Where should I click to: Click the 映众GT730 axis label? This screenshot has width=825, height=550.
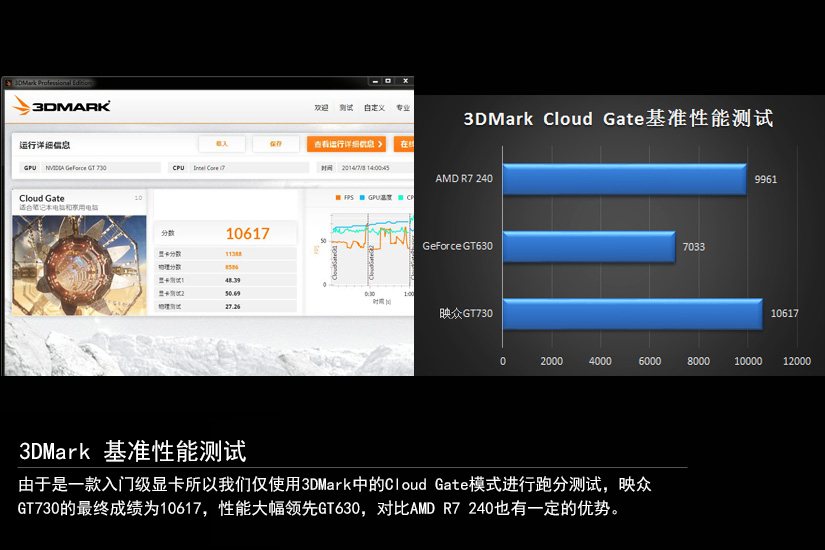(x=466, y=313)
